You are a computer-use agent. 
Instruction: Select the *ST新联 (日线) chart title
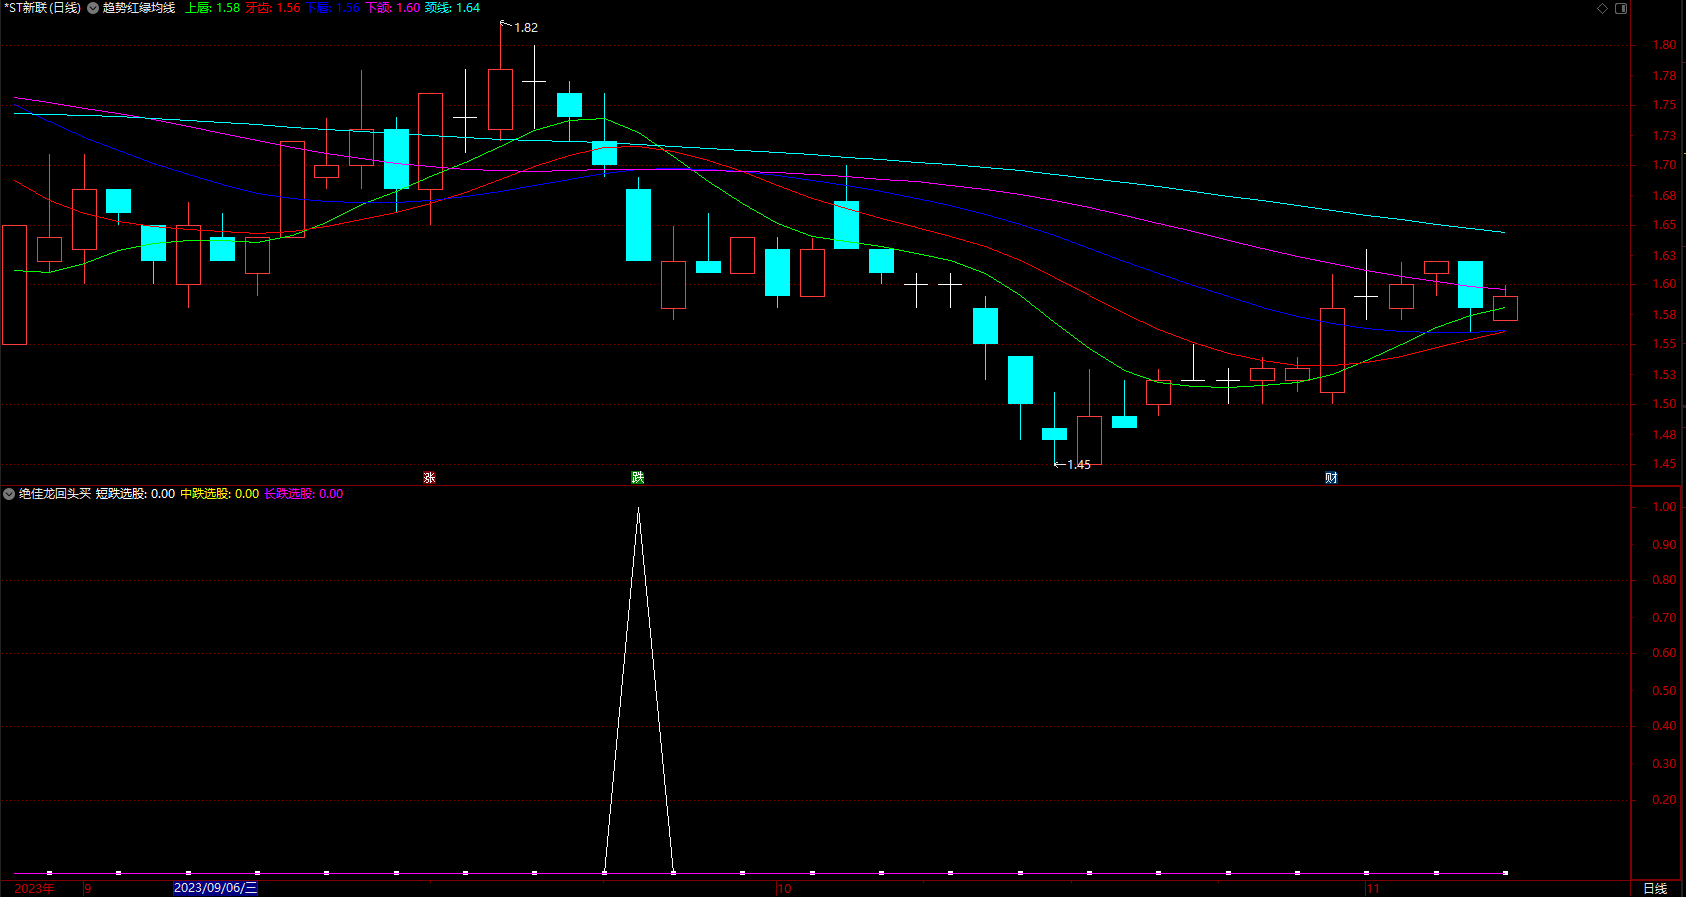pos(42,8)
